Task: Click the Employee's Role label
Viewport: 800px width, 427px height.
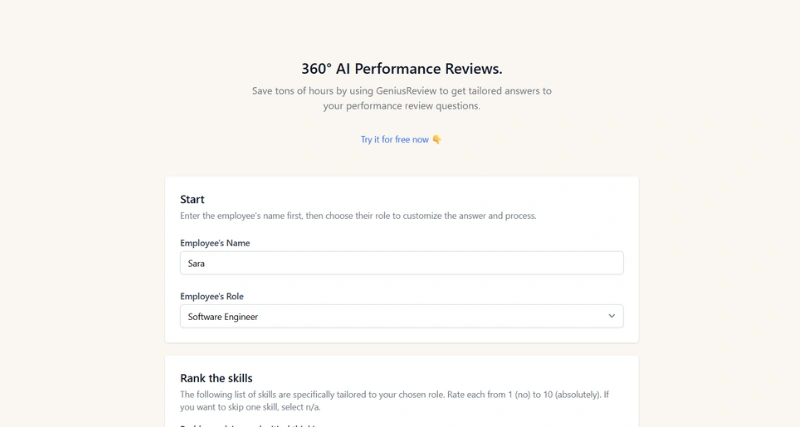Action: (x=212, y=296)
